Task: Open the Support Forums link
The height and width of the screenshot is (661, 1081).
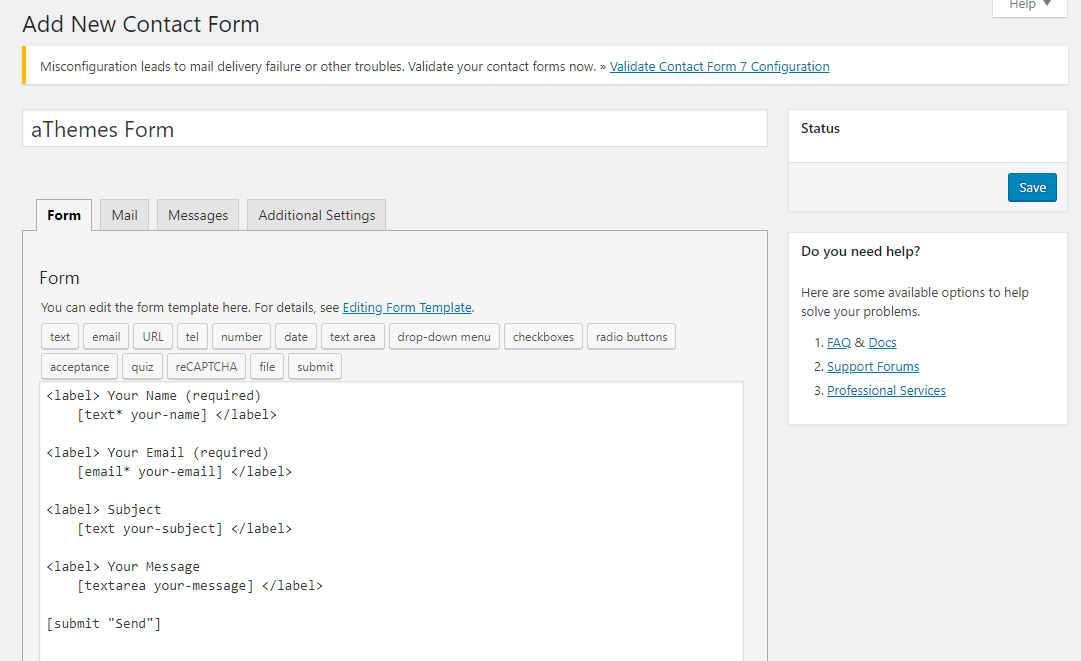Action: [873, 367]
